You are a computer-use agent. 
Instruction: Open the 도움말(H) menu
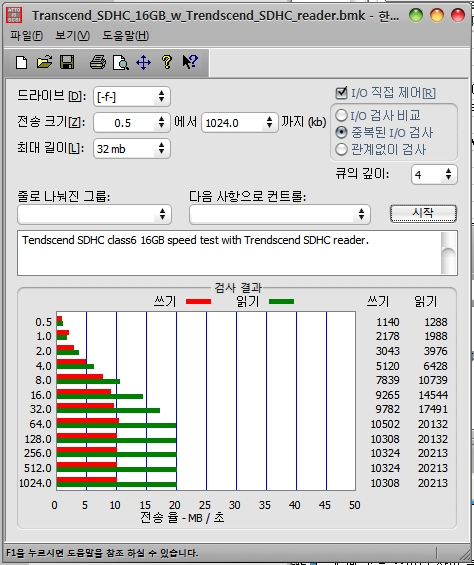tap(125, 35)
